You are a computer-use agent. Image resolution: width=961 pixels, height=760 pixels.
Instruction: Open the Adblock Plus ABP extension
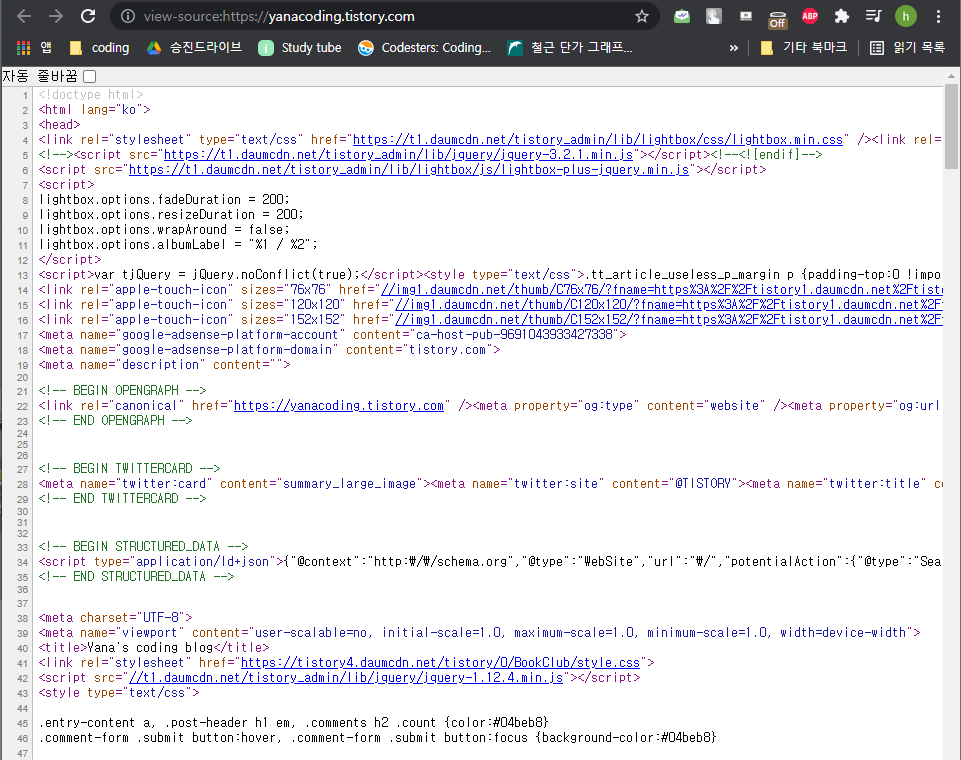pos(810,17)
